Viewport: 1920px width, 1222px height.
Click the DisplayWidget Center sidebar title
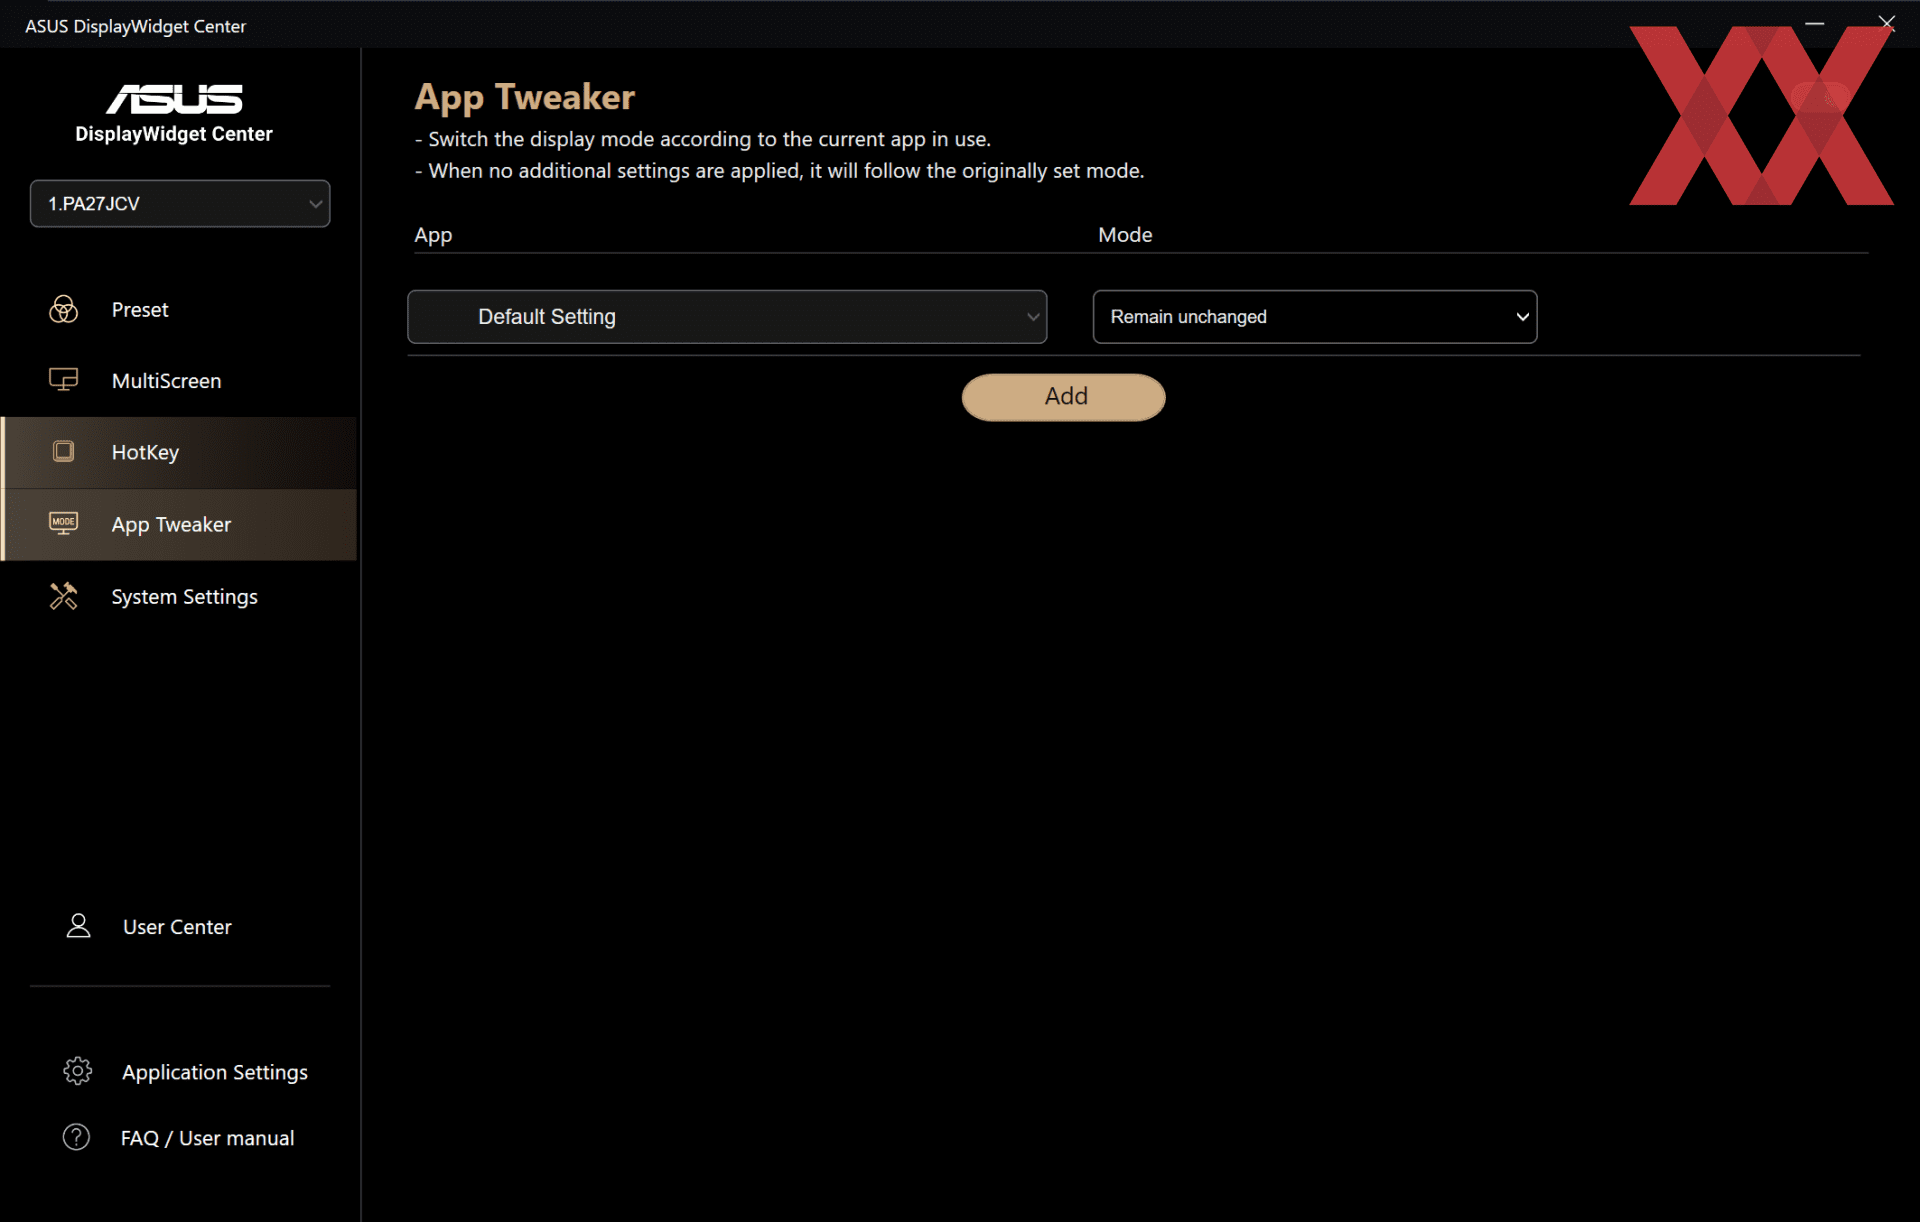pyautogui.click(x=174, y=134)
